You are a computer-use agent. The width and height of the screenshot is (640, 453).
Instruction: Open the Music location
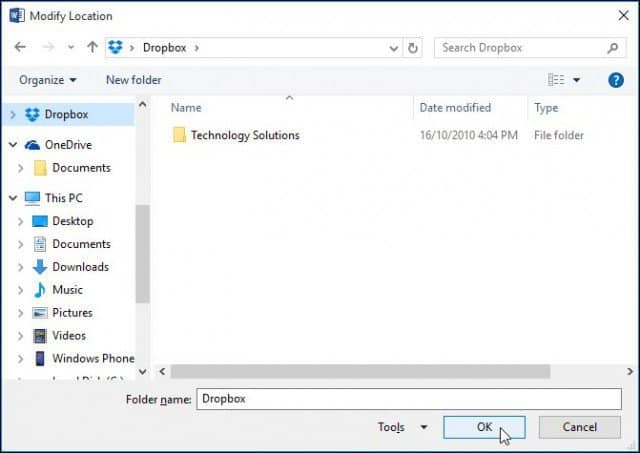click(67, 290)
